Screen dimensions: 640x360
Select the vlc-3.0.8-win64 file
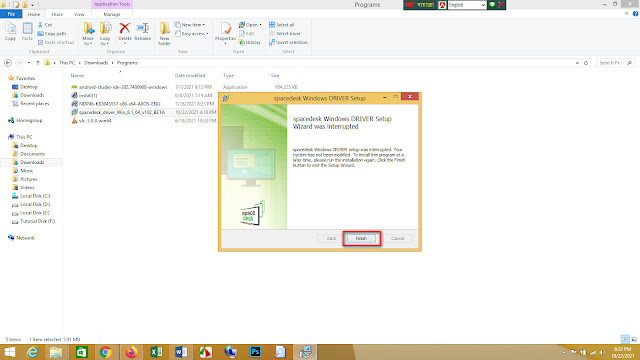pyautogui.click(x=95, y=121)
